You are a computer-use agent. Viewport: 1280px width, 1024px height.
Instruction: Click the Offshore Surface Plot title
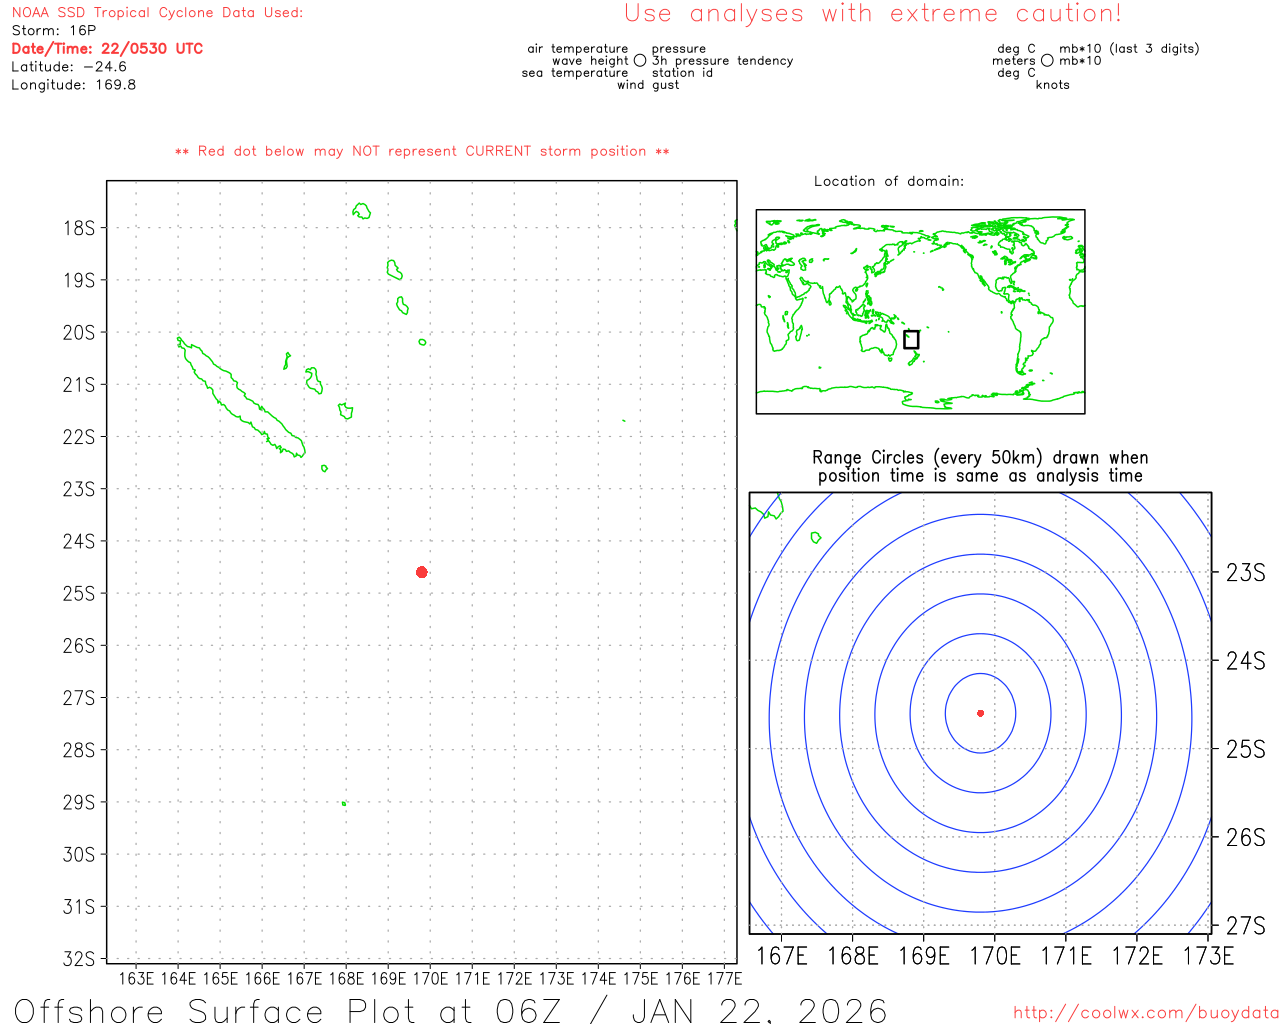pyautogui.click(x=450, y=1010)
